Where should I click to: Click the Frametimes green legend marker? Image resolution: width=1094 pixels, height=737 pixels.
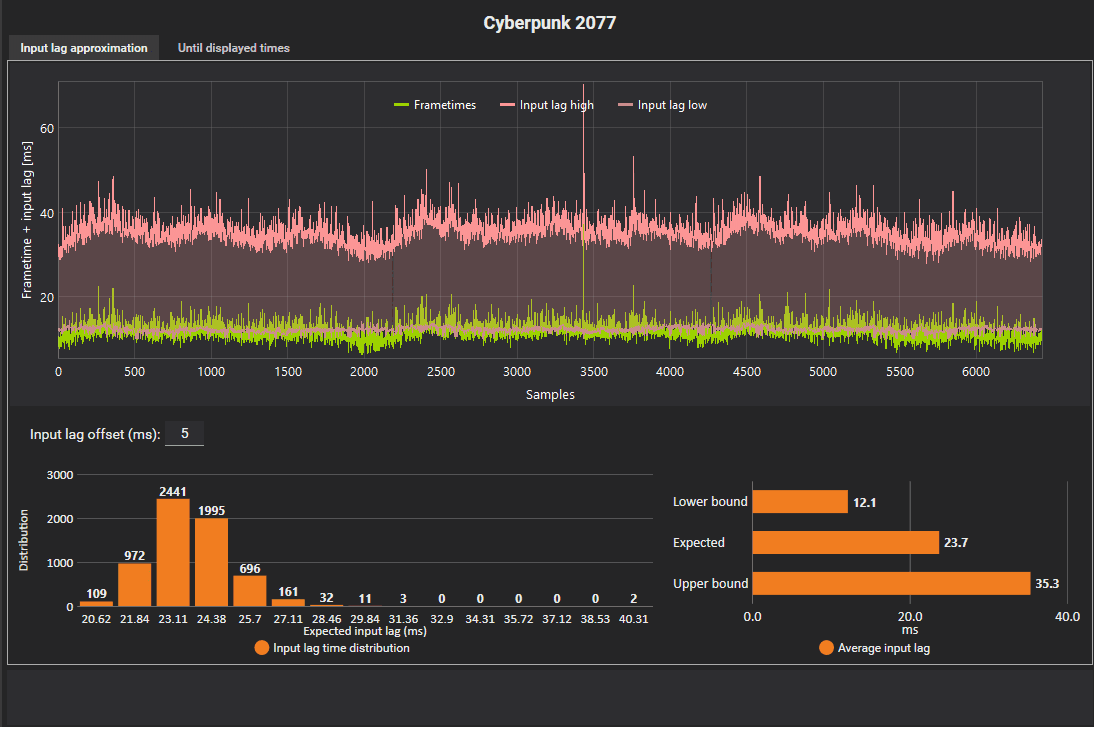tap(399, 104)
